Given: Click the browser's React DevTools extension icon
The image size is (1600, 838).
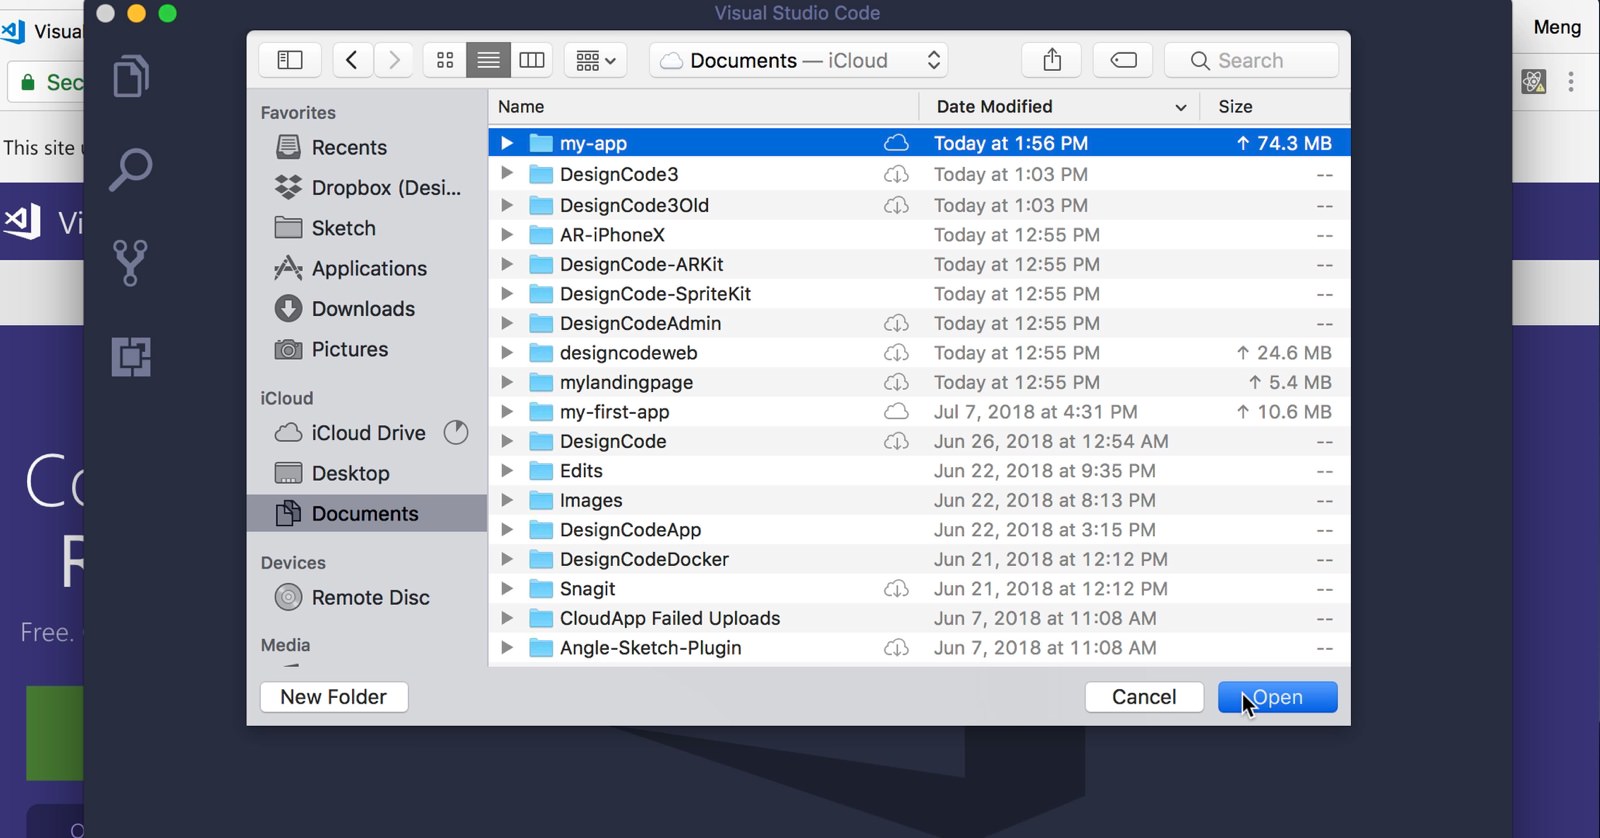Looking at the screenshot, I should point(1534,82).
